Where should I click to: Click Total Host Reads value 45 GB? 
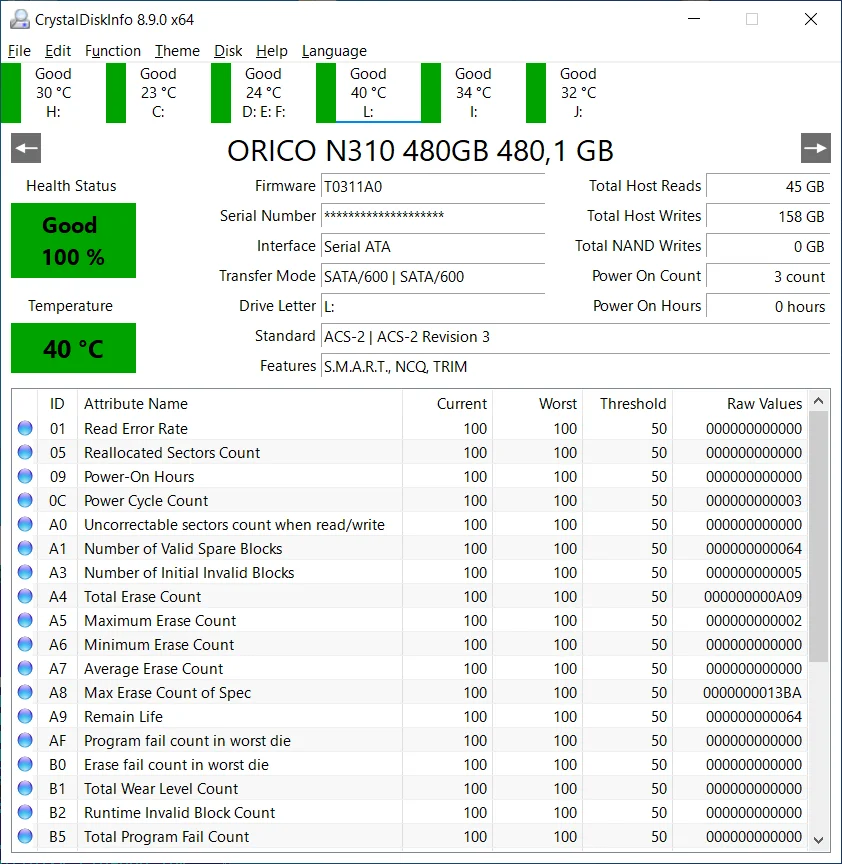768,186
